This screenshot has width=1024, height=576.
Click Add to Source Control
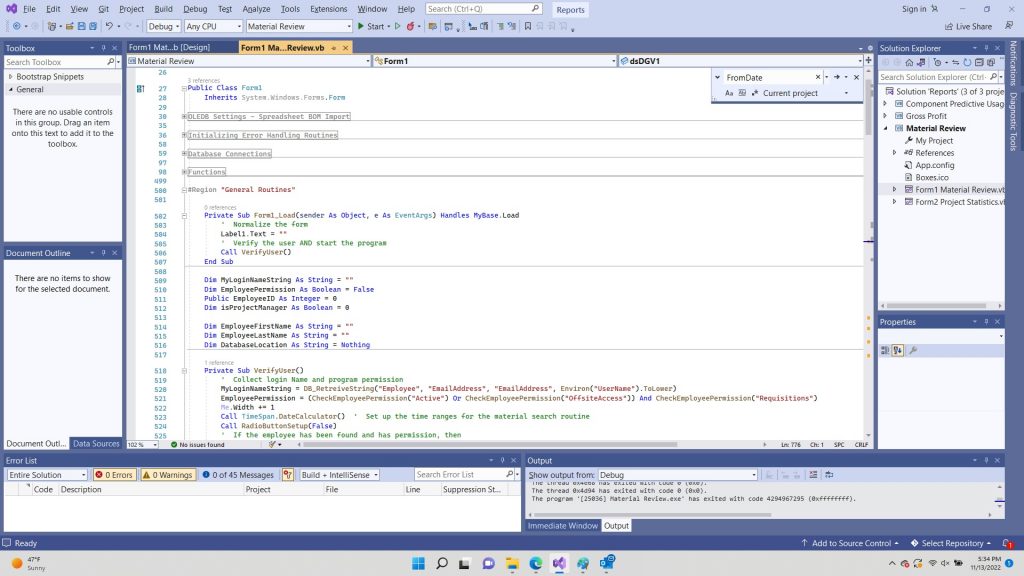click(x=851, y=543)
